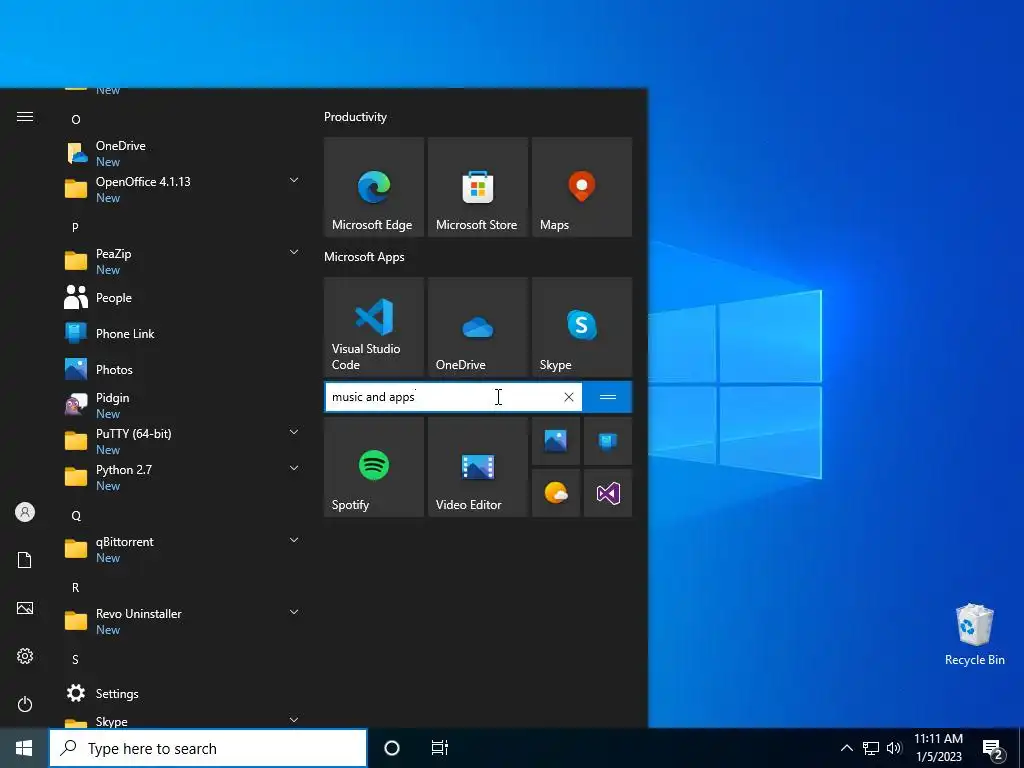Expand the qBittorrent folder
Viewport: 1024px width, 768px height.
[x=294, y=540]
